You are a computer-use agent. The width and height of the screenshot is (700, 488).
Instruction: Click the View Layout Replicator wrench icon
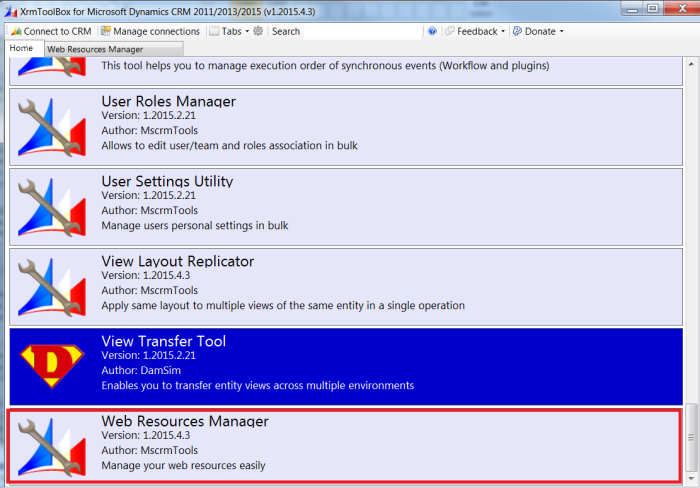pyautogui.click(x=49, y=285)
